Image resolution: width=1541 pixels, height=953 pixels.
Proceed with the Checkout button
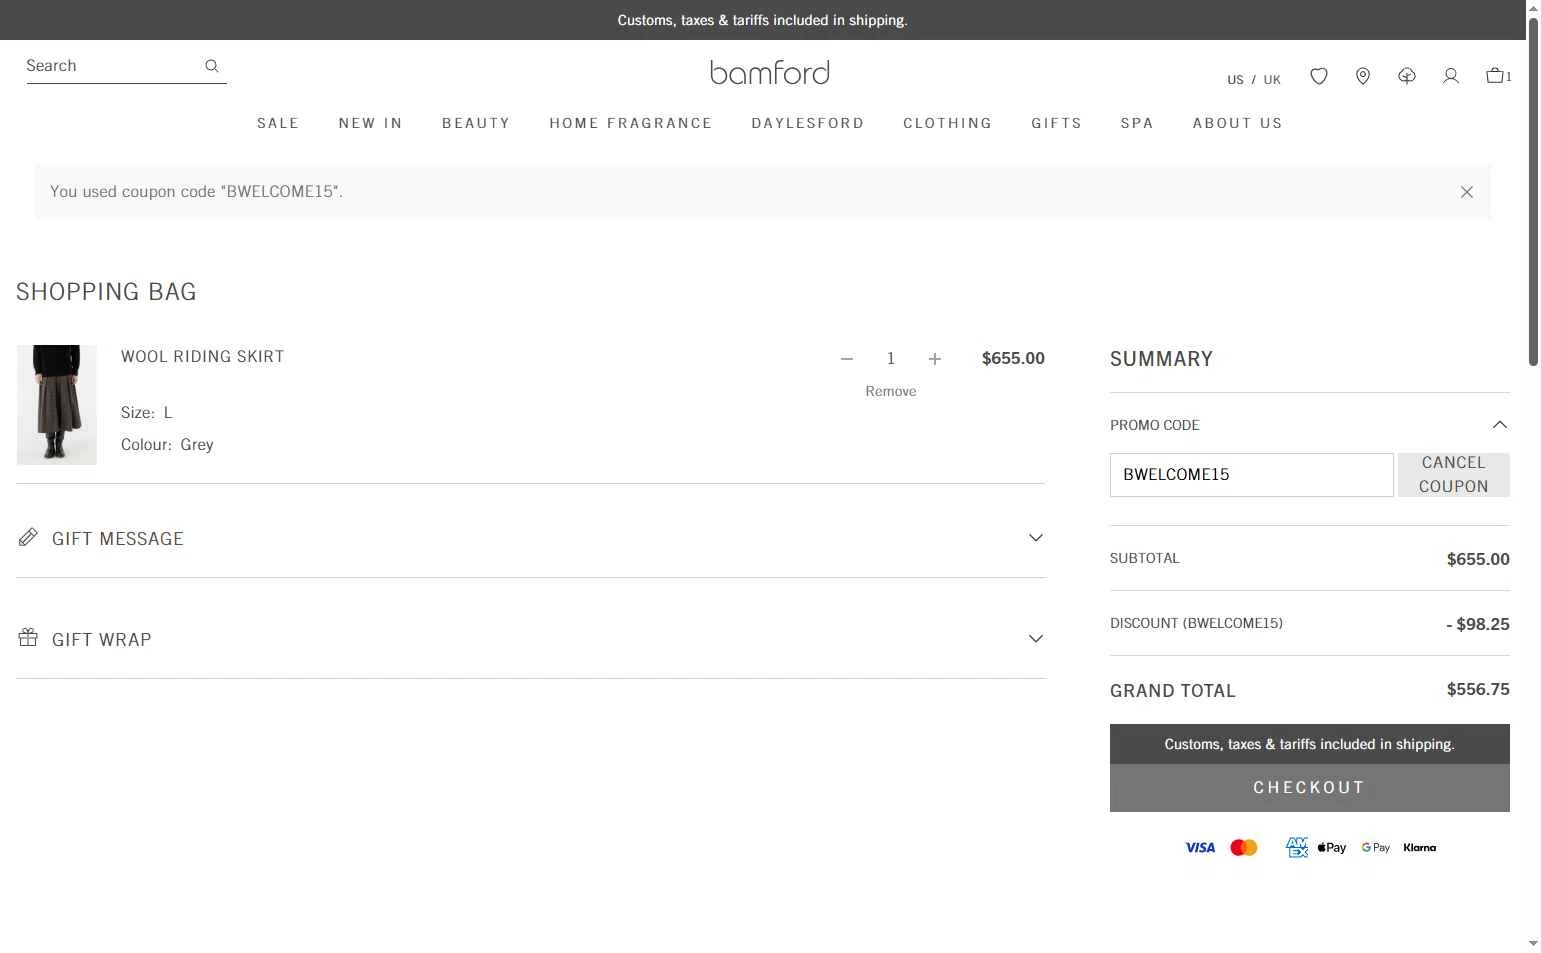click(1310, 788)
